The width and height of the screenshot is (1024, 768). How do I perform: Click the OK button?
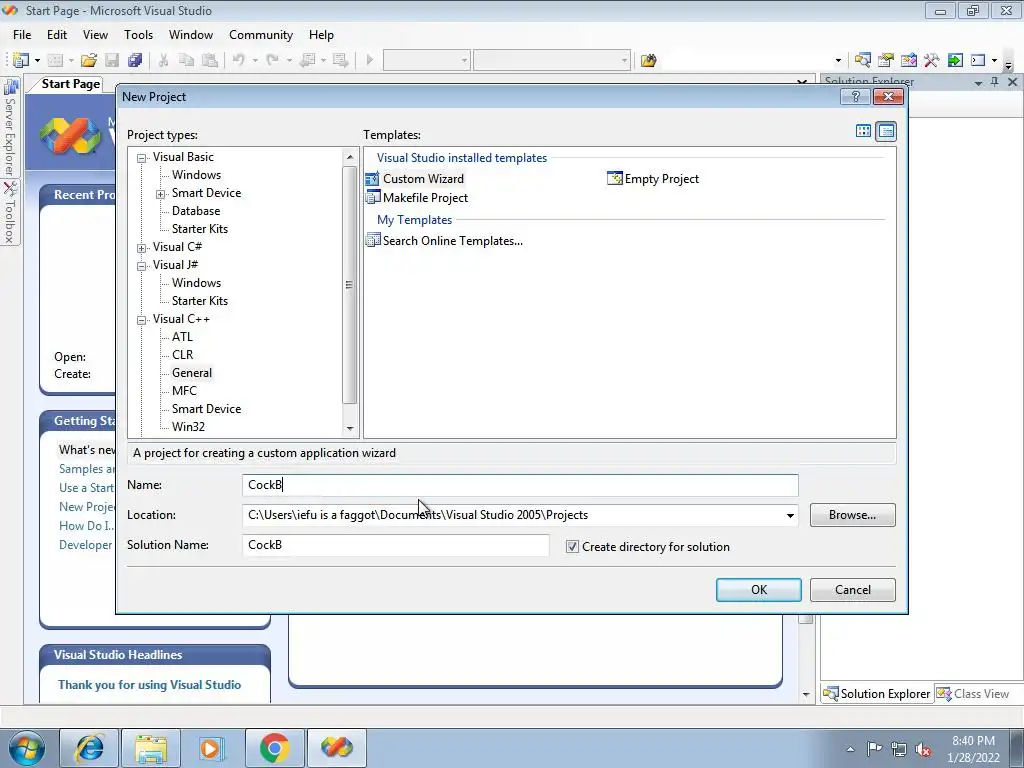tap(759, 590)
